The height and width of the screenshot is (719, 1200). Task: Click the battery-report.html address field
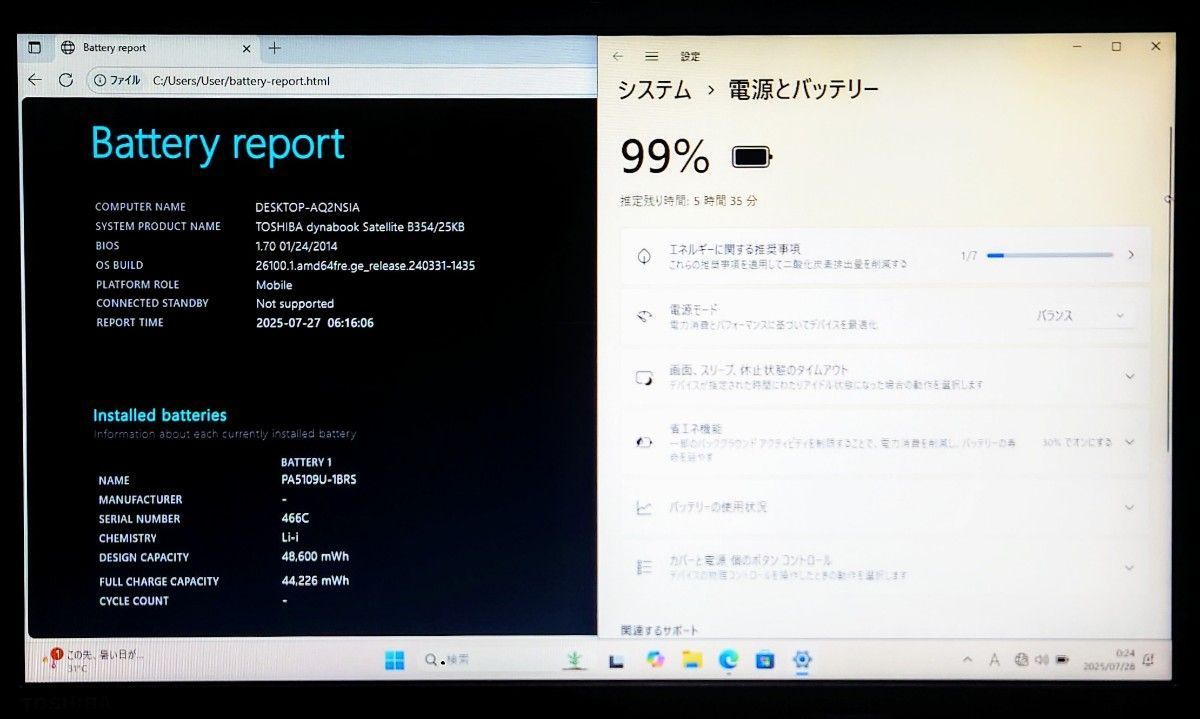(x=241, y=80)
